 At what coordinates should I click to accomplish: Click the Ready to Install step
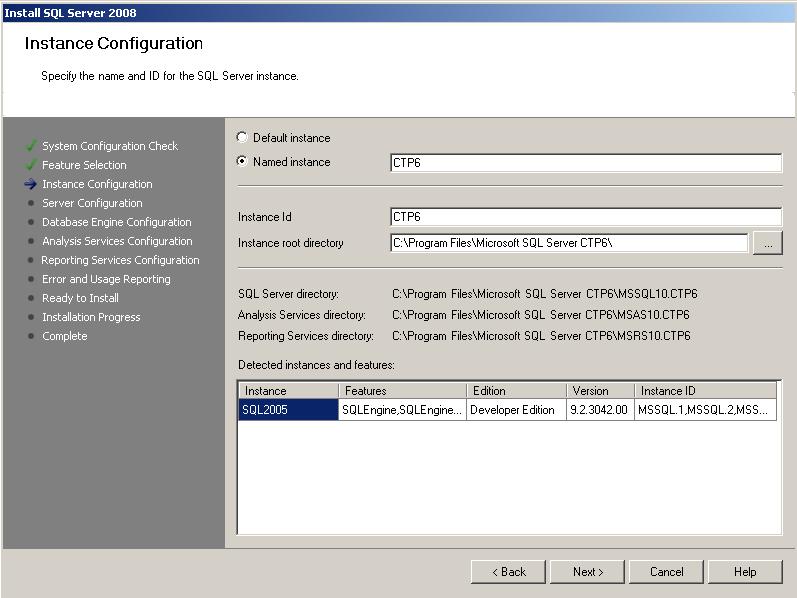click(x=80, y=298)
